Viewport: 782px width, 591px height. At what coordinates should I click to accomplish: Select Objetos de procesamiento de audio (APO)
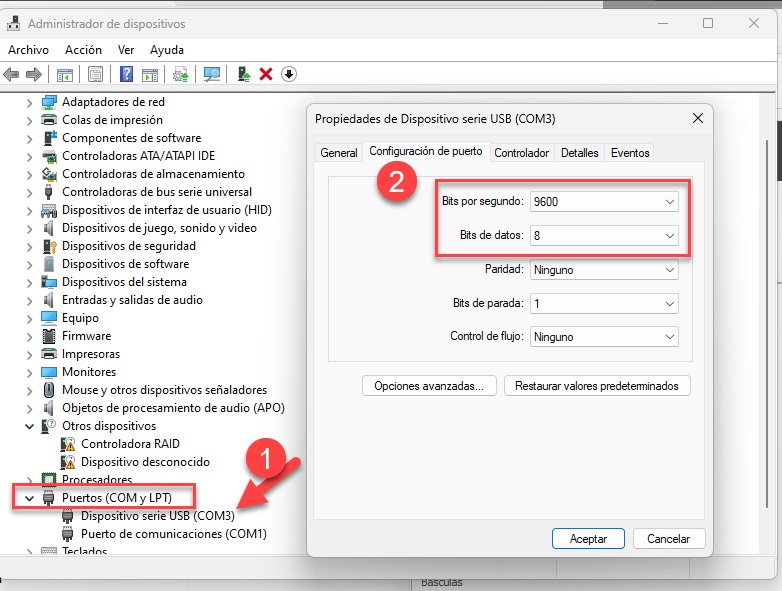click(x=173, y=408)
